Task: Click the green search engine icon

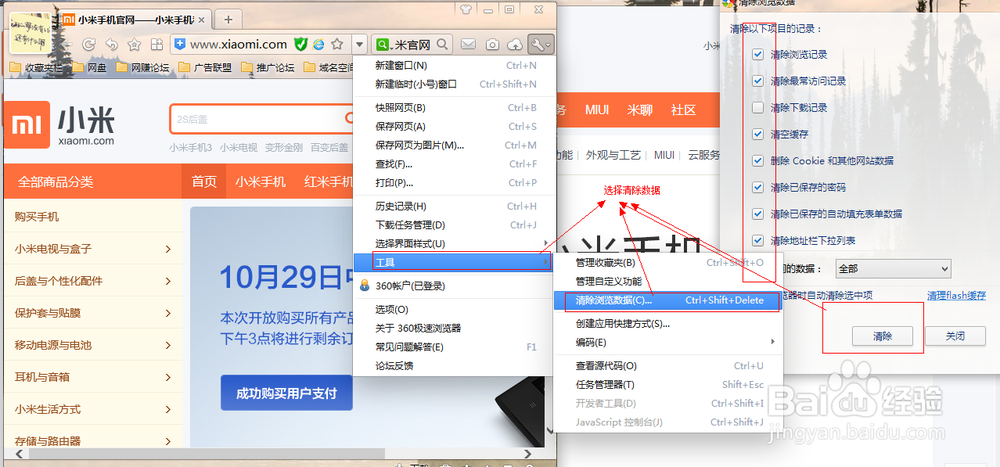Action: [x=383, y=45]
